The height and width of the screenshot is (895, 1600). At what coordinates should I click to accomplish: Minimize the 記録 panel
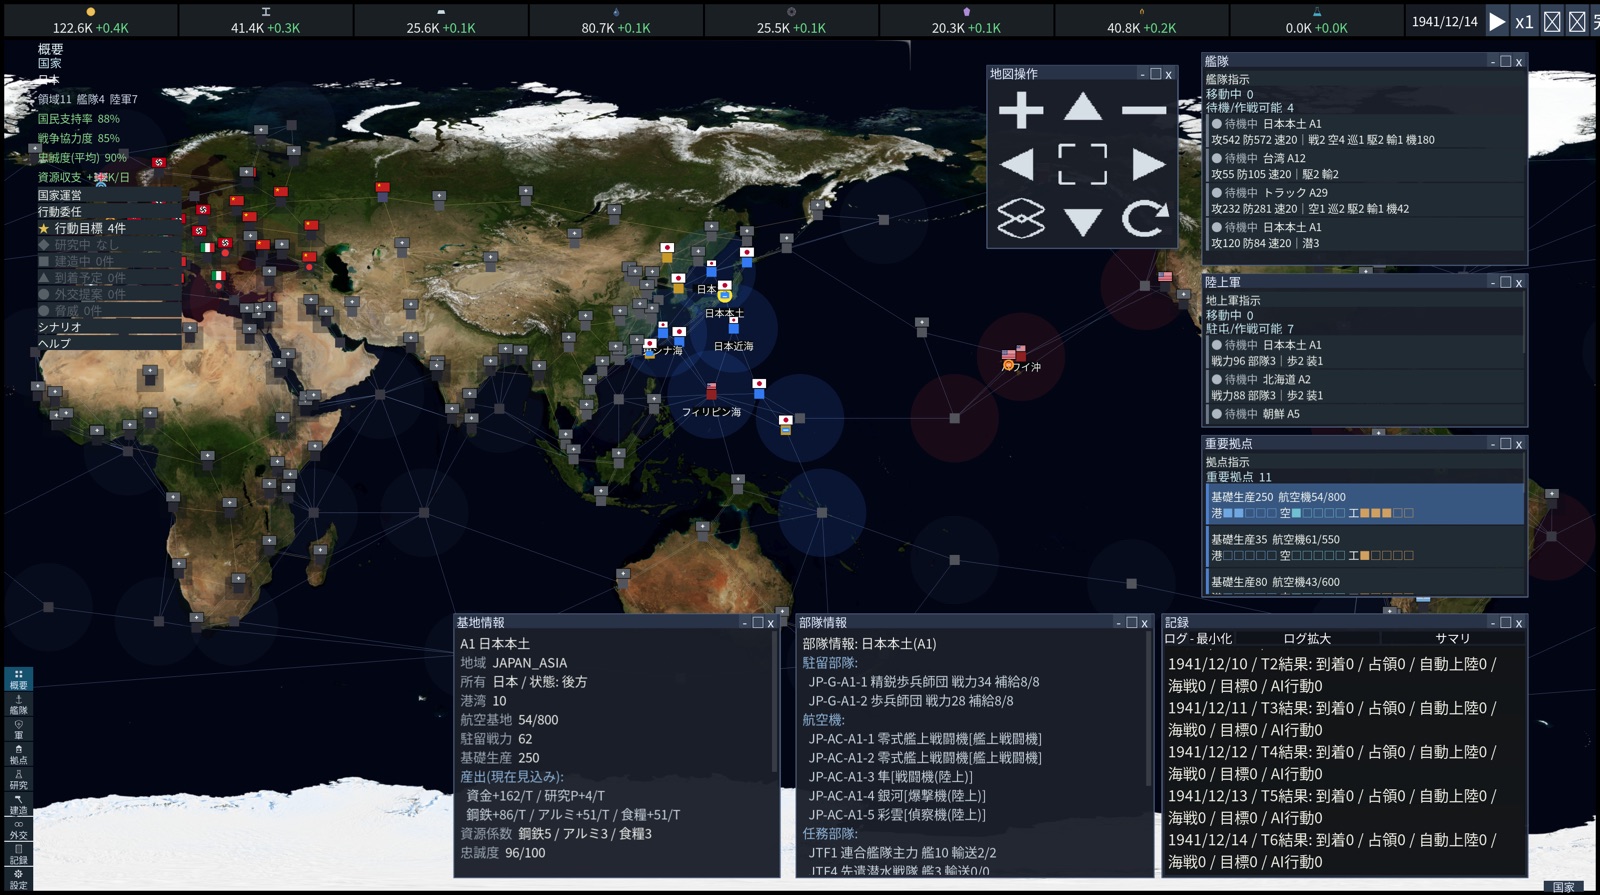1493,623
